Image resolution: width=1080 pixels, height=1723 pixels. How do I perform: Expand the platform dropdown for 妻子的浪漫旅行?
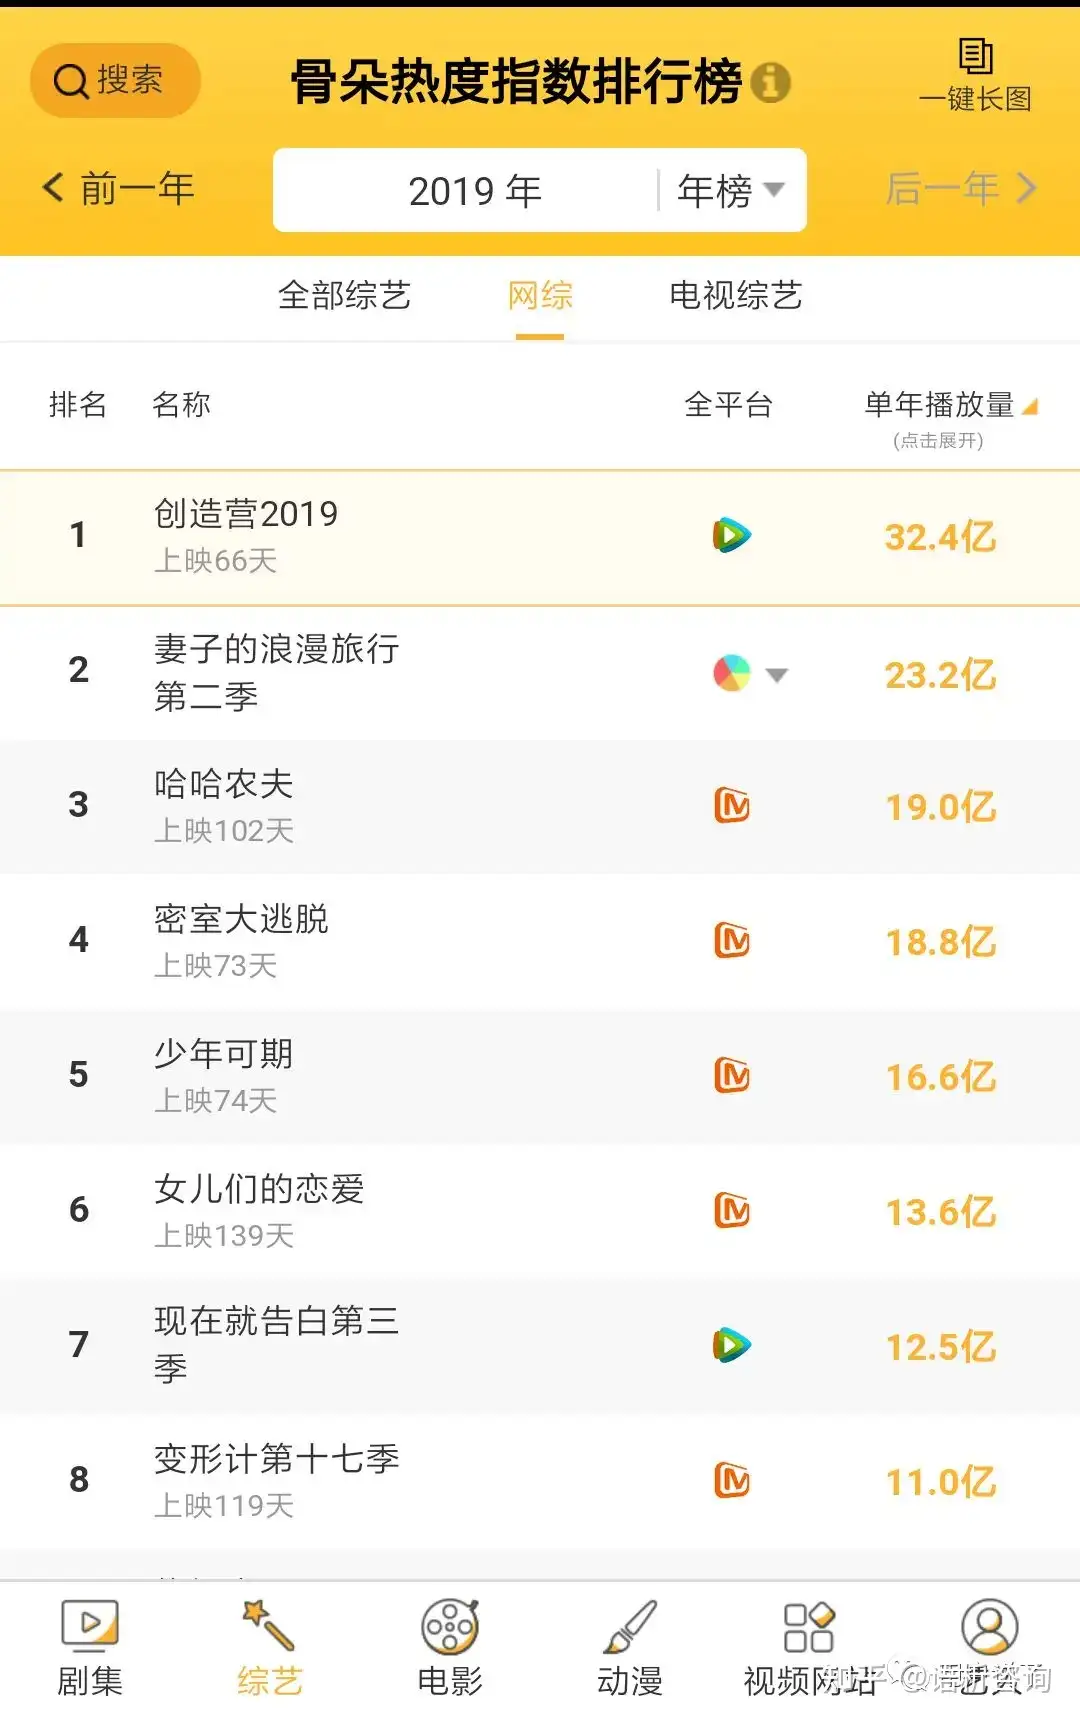(x=777, y=675)
